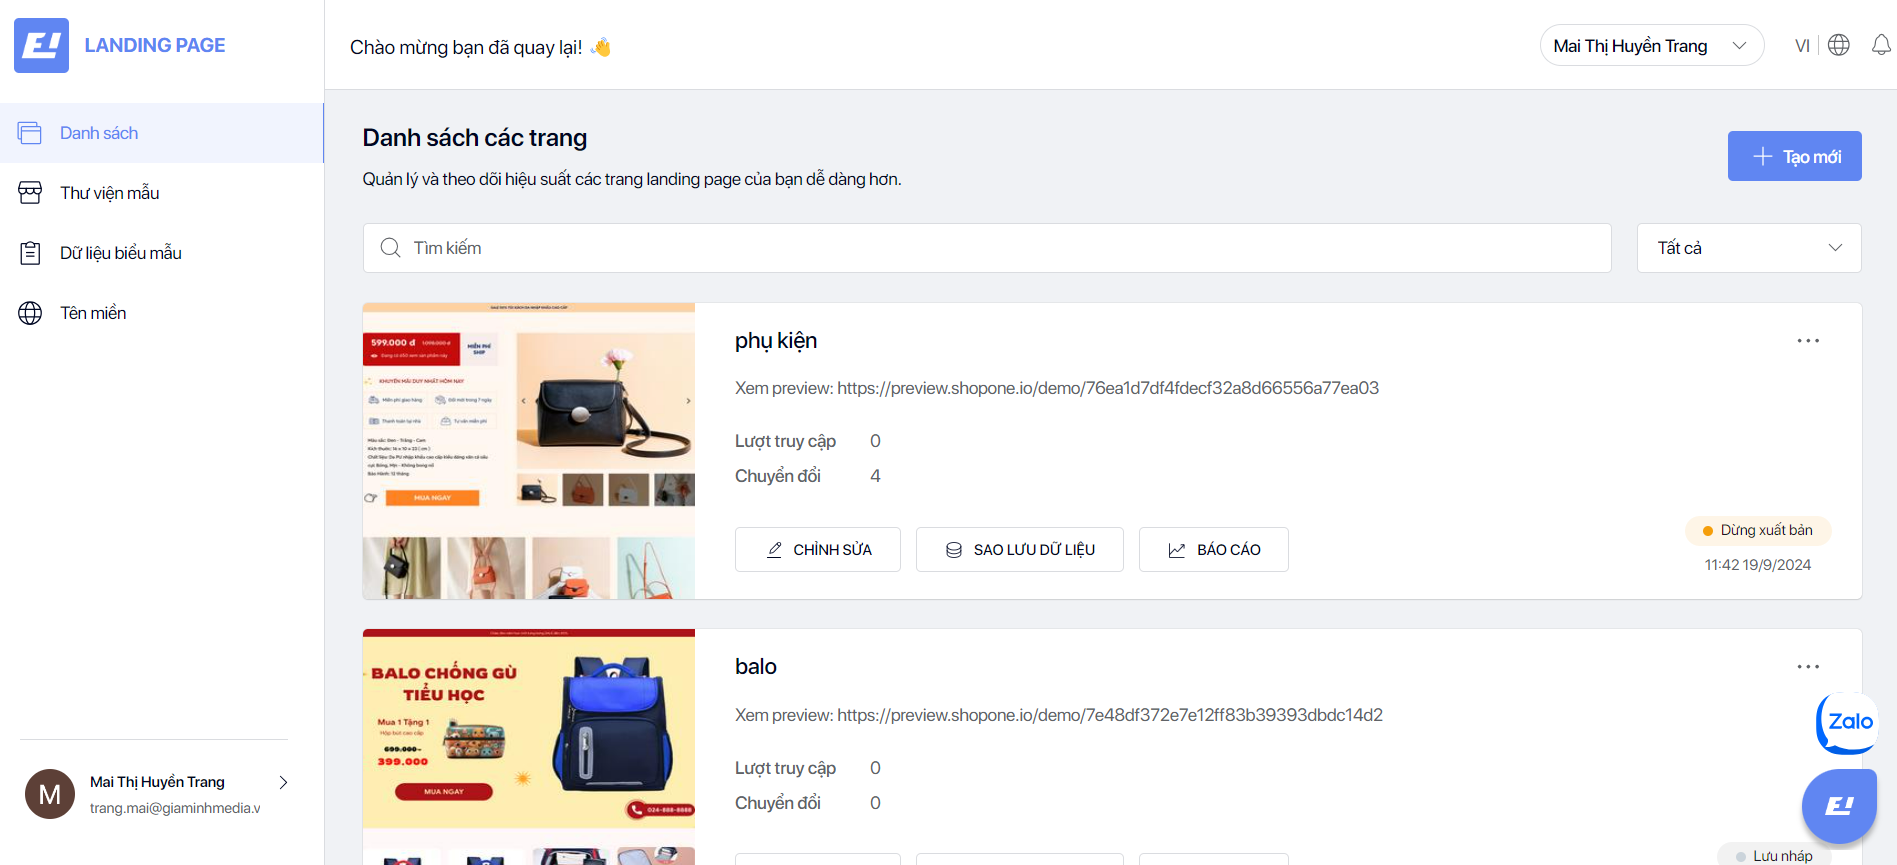Click the trang.mai email in sidebar
This screenshot has width=1897, height=865.
pos(175,808)
